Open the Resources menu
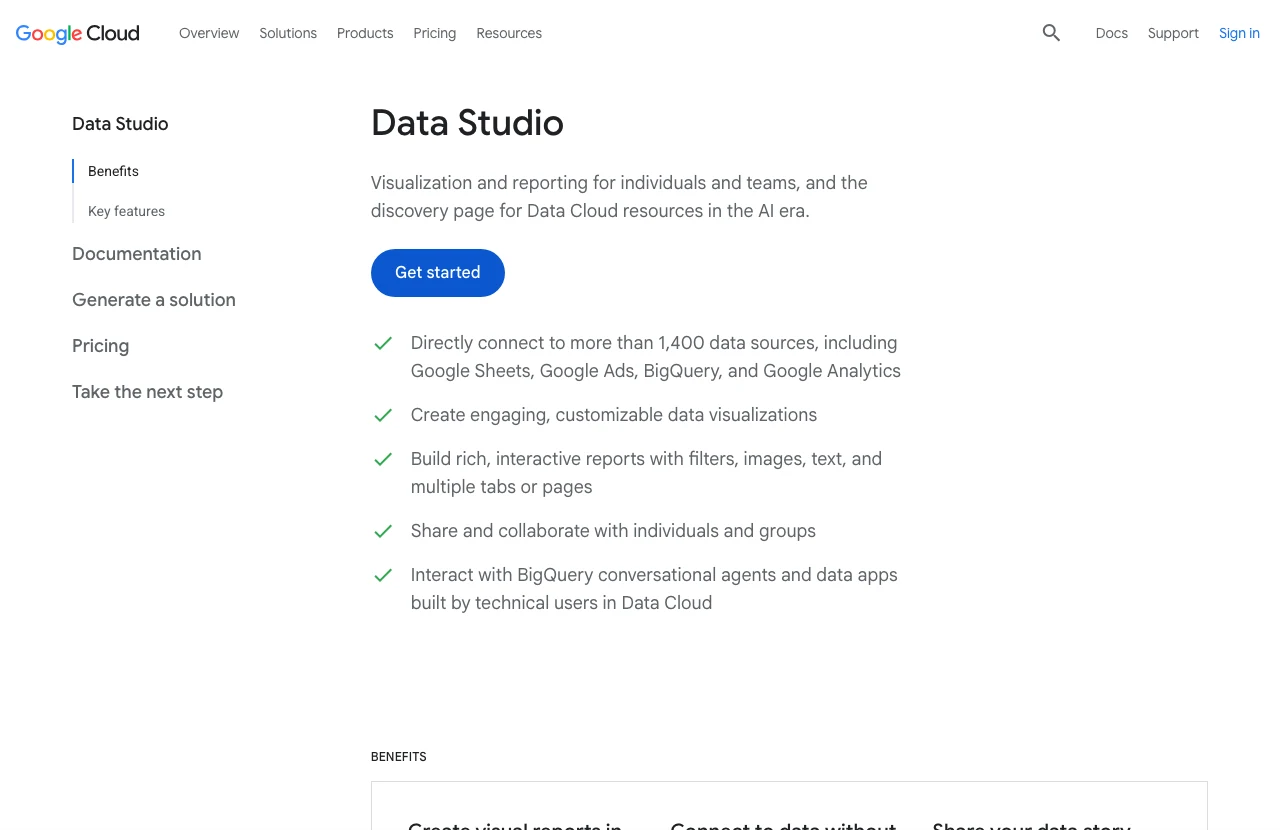 click(509, 33)
